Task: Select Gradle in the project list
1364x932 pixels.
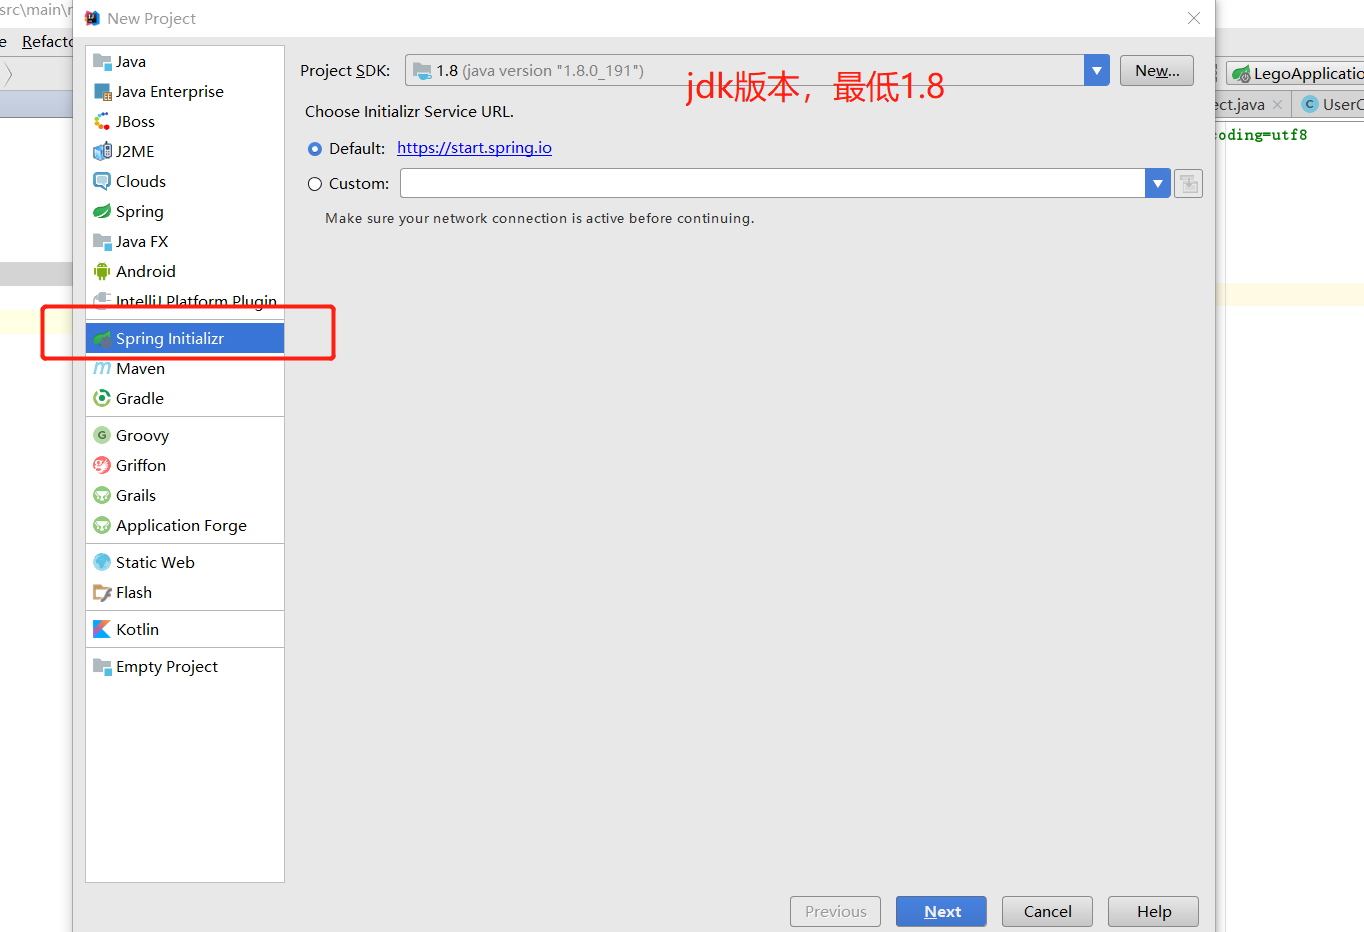Action: [x=140, y=399]
